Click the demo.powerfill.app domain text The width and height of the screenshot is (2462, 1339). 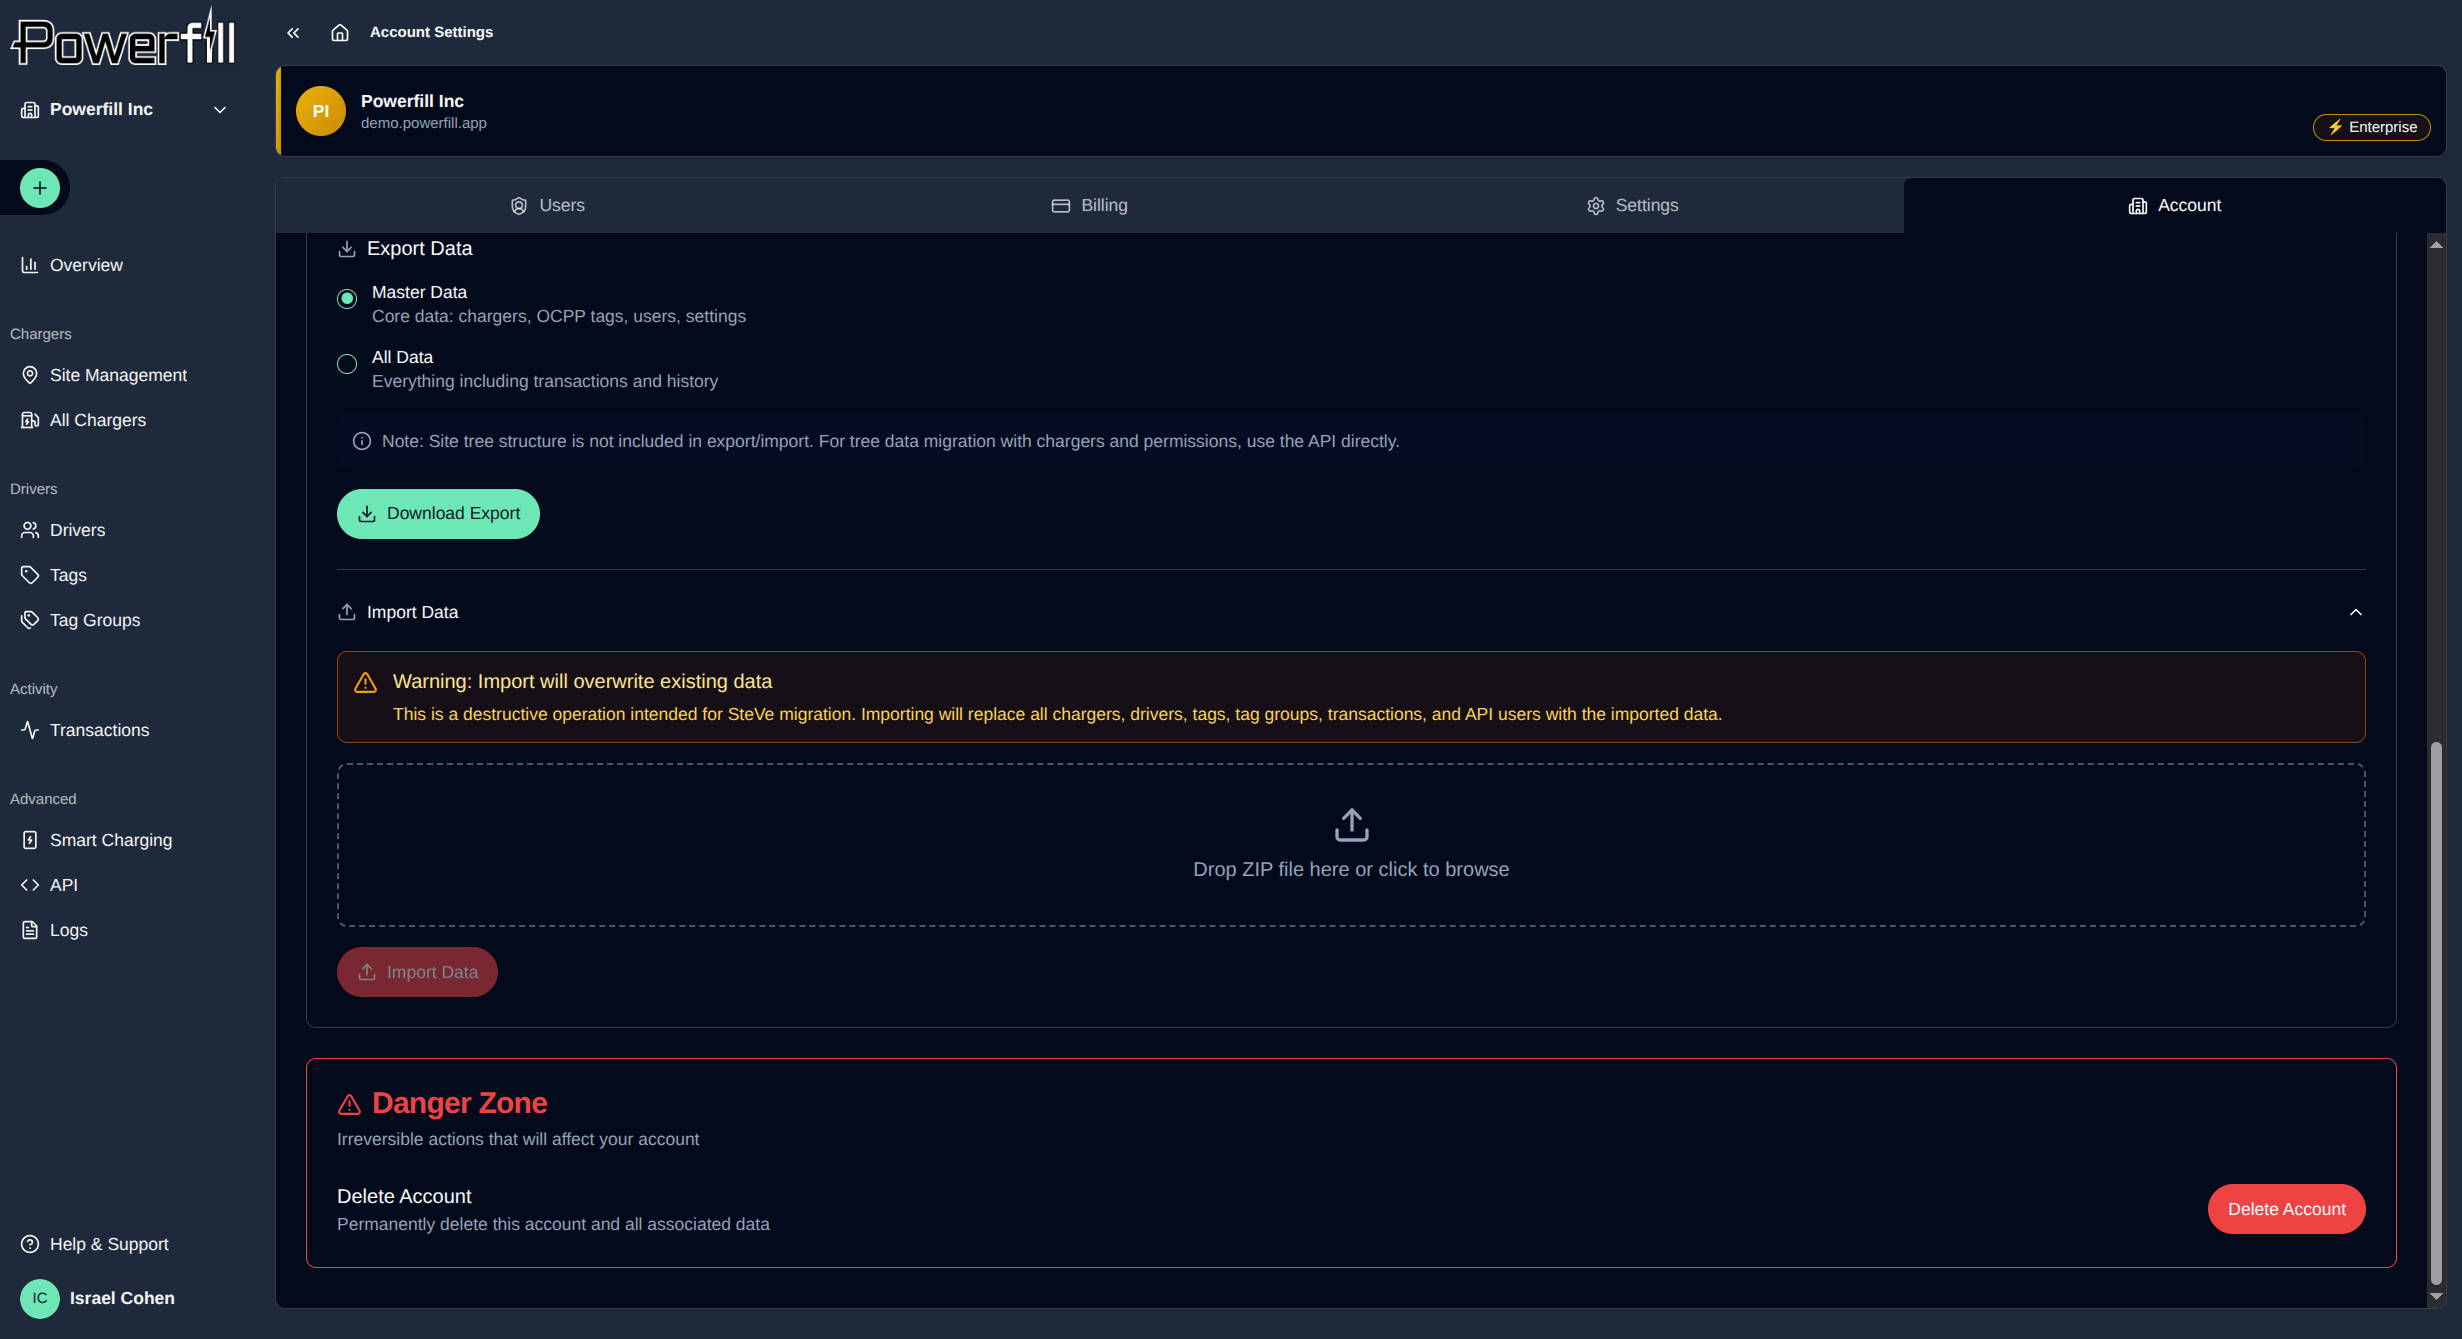424,123
